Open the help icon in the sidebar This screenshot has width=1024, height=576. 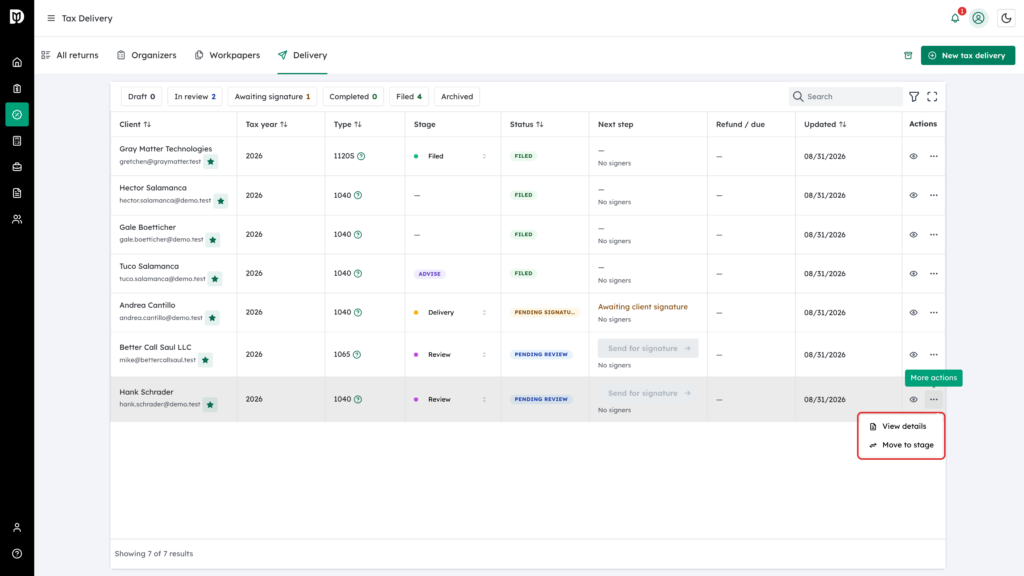tap(17, 554)
